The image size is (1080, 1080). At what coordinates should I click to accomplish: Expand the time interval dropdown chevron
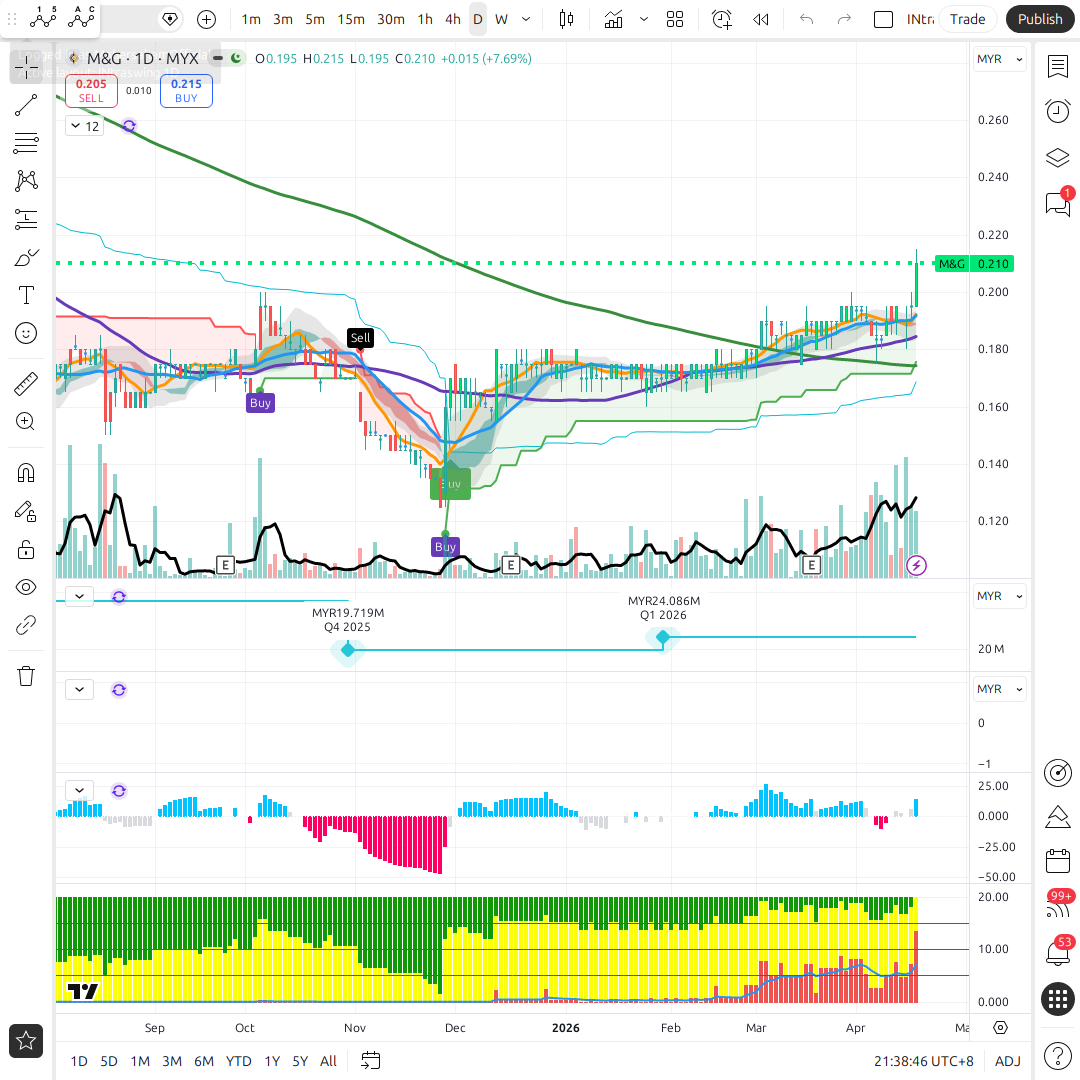click(x=526, y=19)
